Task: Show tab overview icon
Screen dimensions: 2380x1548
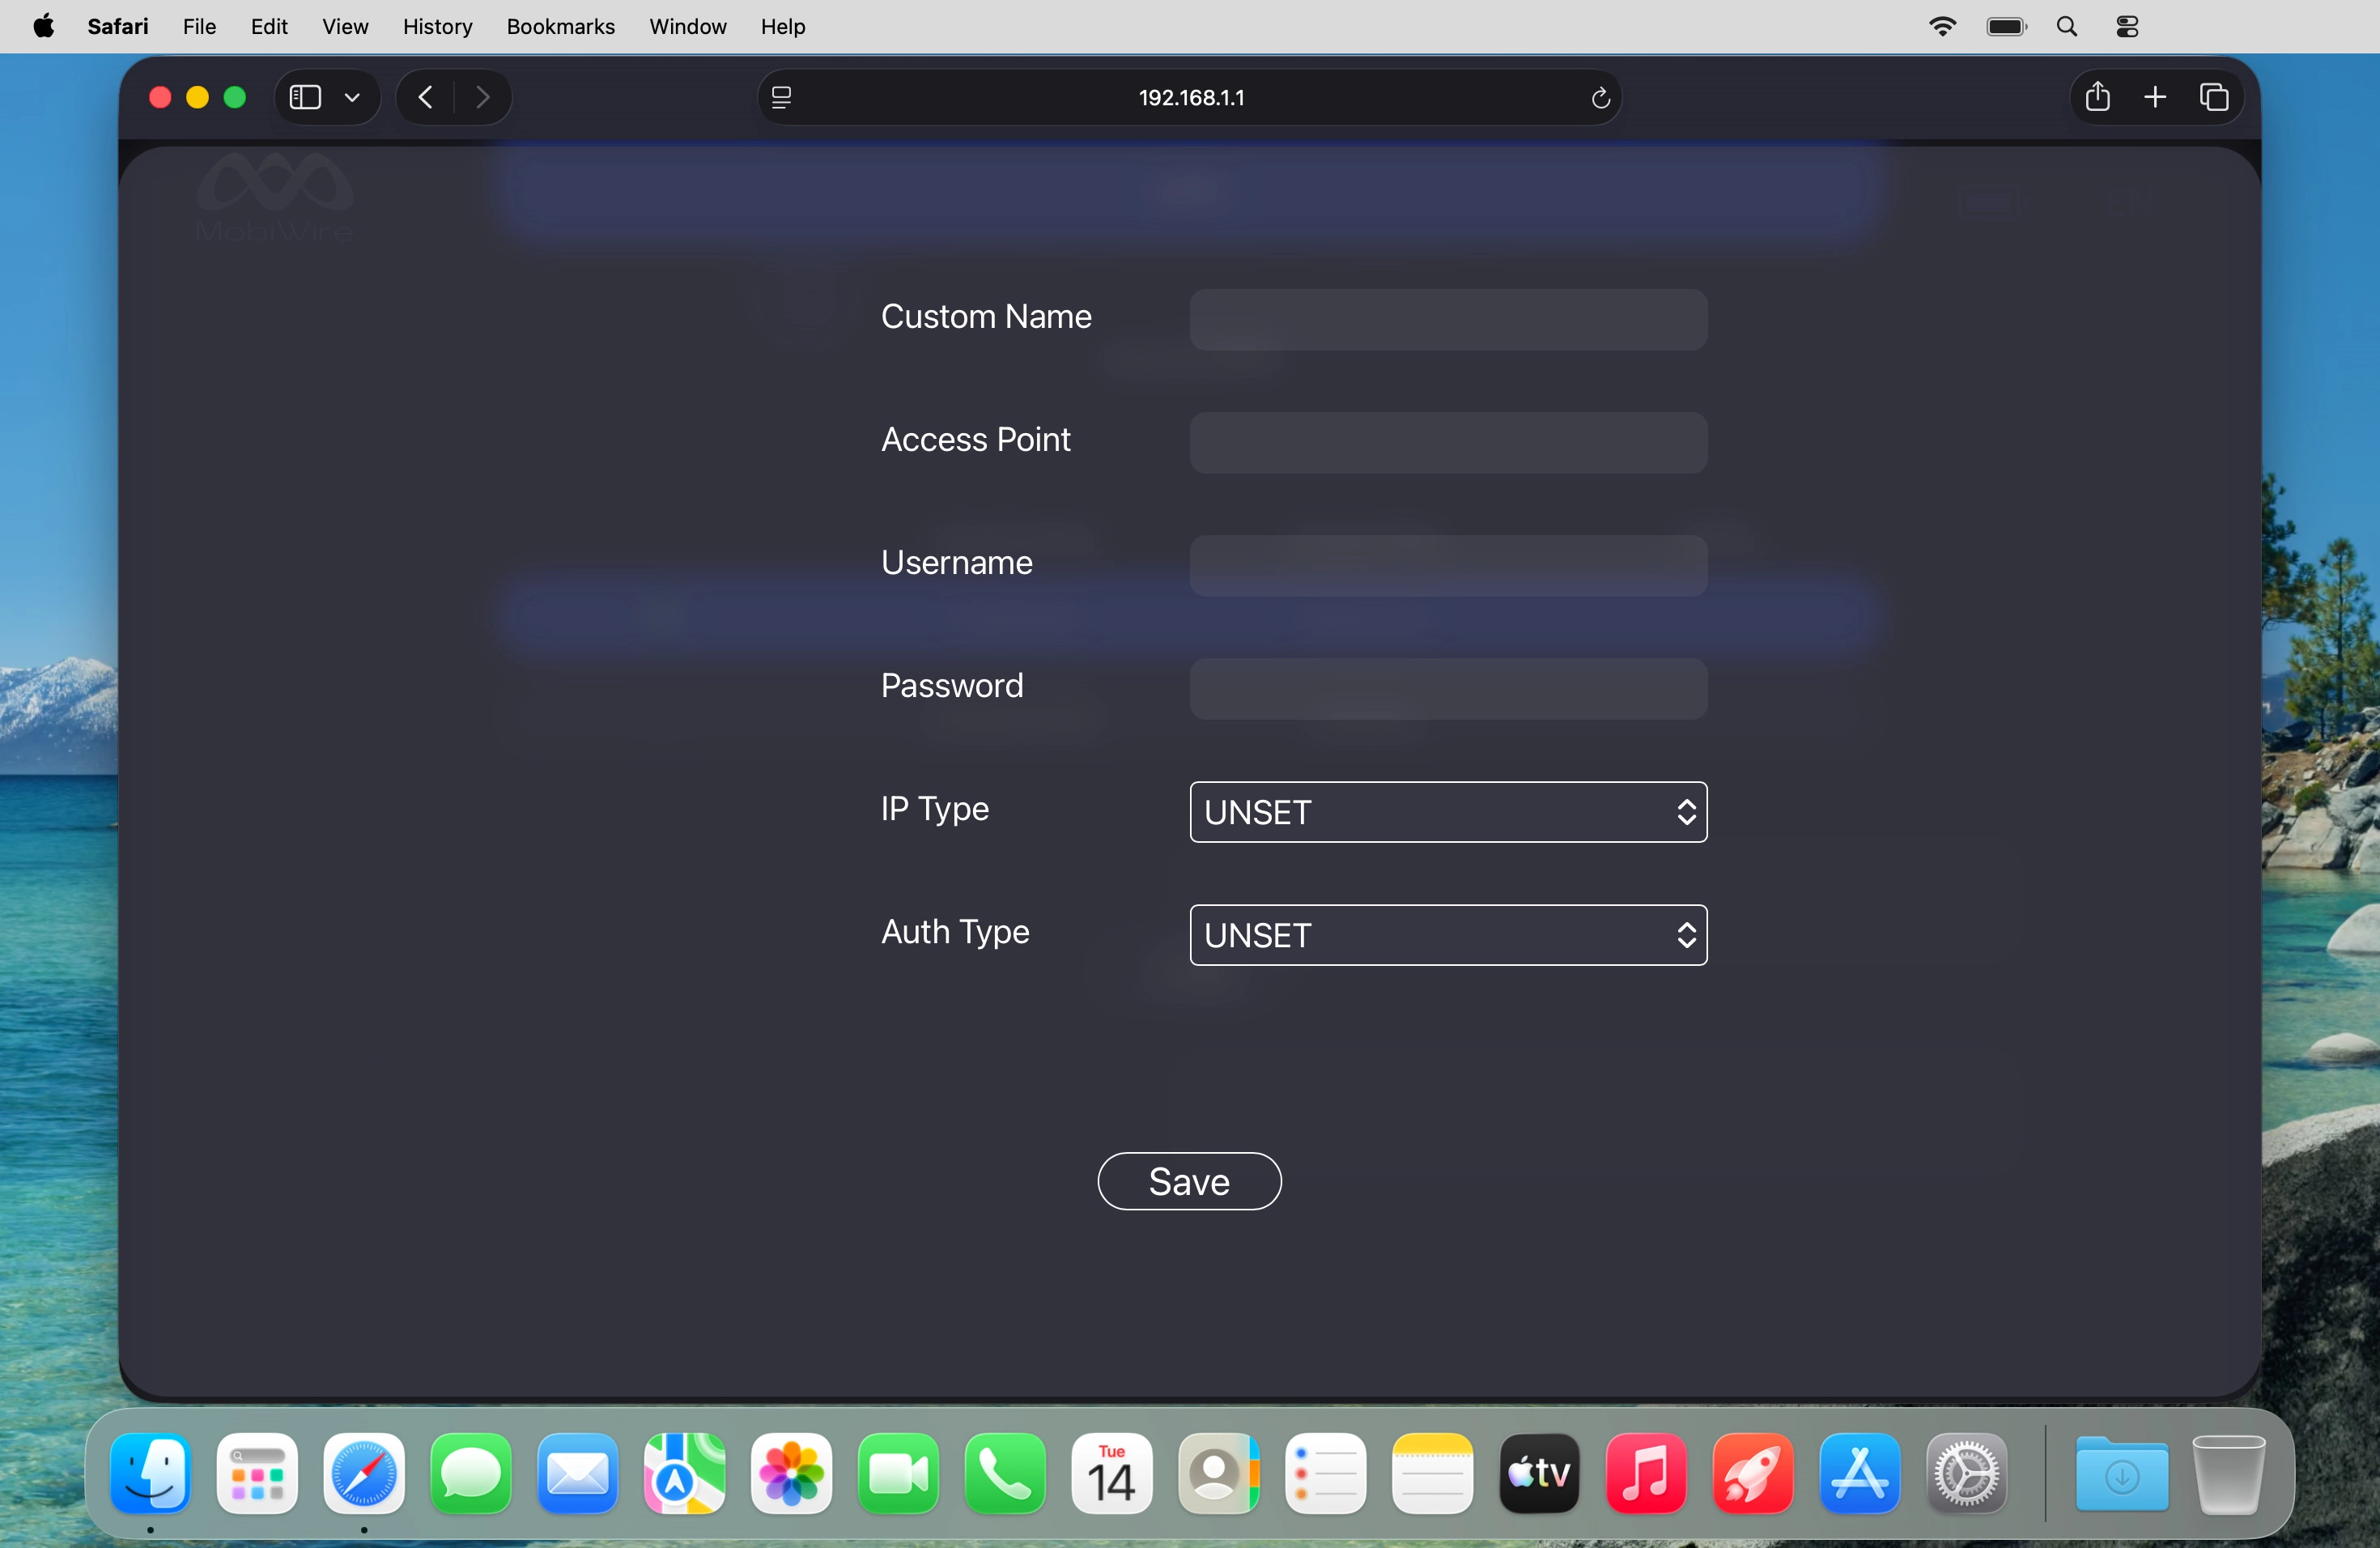Action: point(2213,97)
